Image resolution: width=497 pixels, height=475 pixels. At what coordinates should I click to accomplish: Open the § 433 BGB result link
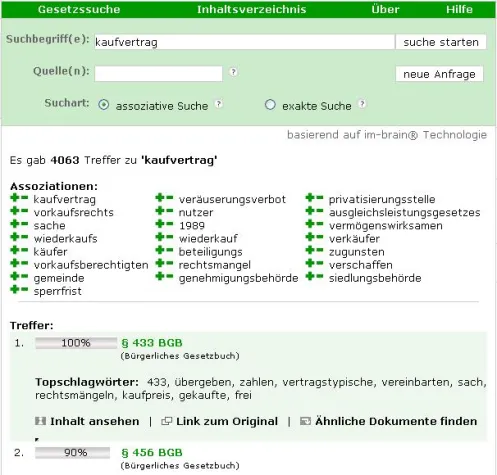(152, 343)
